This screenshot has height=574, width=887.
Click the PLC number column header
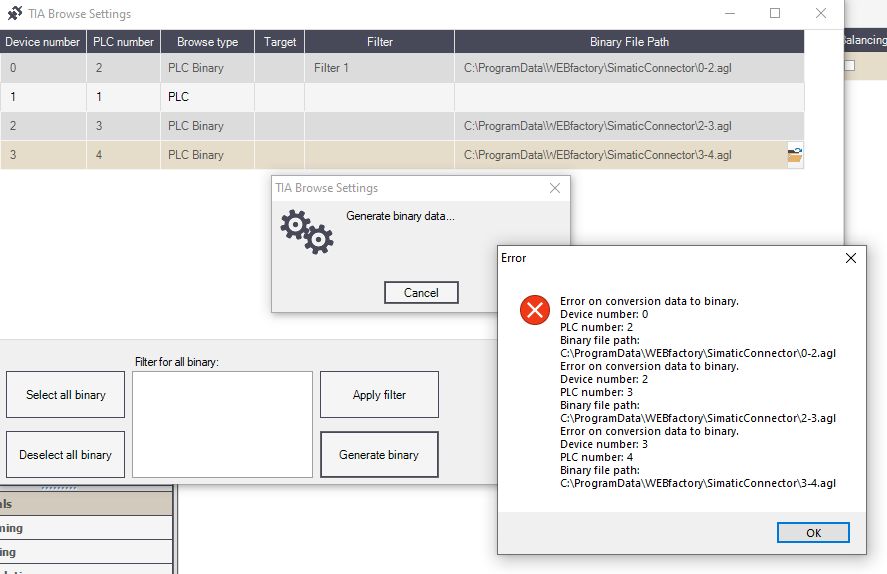point(123,42)
